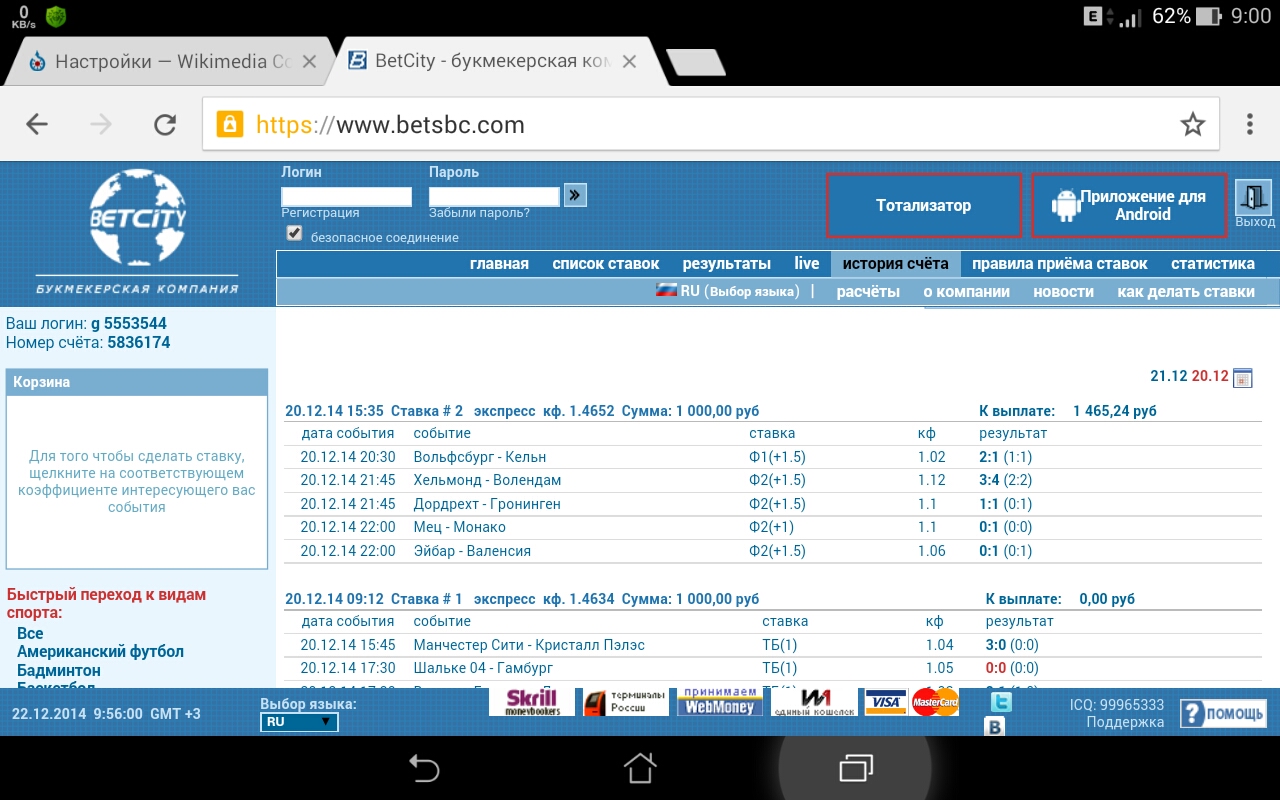1280x800 pixels.
Task: Open Chrome three-dot menu
Action: click(x=1250, y=124)
